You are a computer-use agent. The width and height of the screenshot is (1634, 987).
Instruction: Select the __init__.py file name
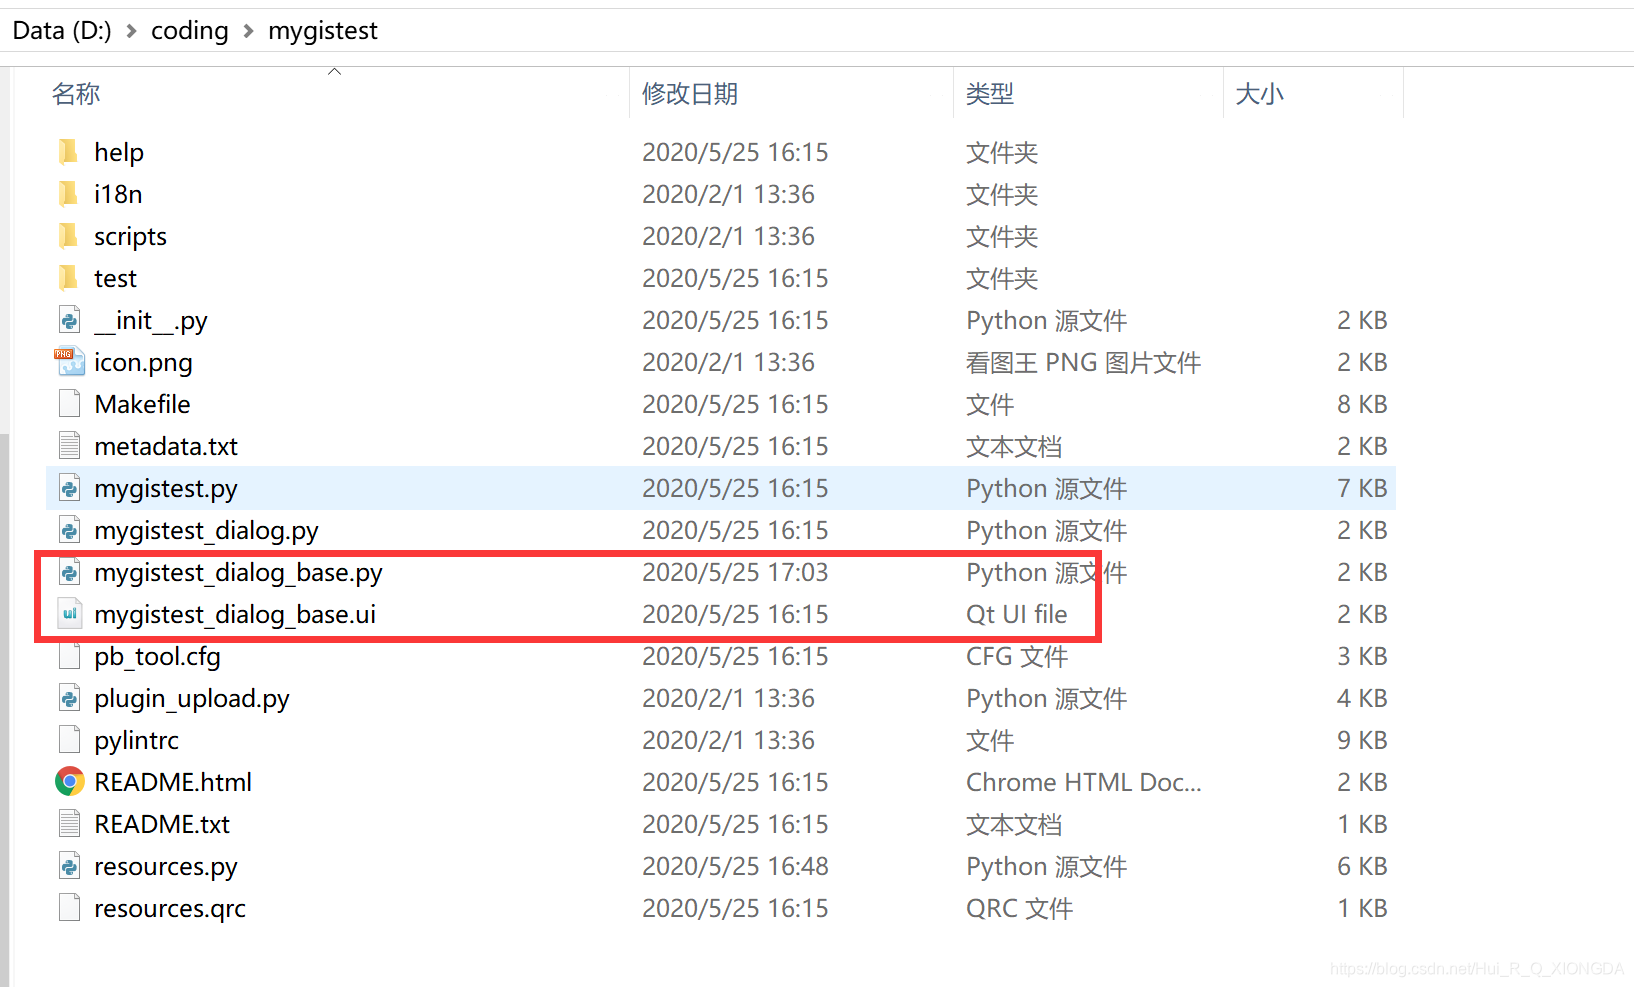tap(151, 320)
